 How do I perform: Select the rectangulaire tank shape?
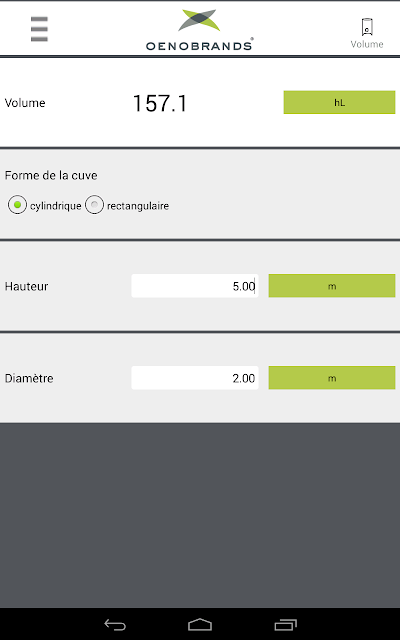pos(94,205)
